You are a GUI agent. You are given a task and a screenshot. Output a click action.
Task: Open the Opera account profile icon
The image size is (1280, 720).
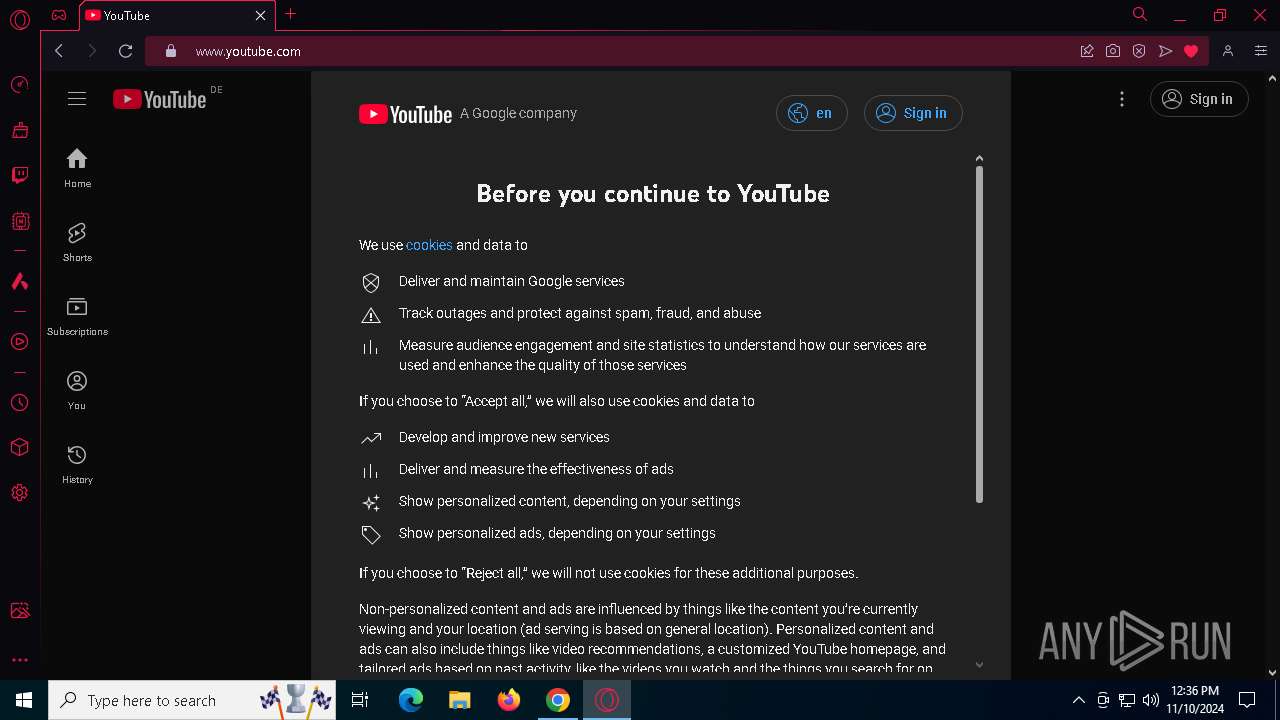[1228, 51]
